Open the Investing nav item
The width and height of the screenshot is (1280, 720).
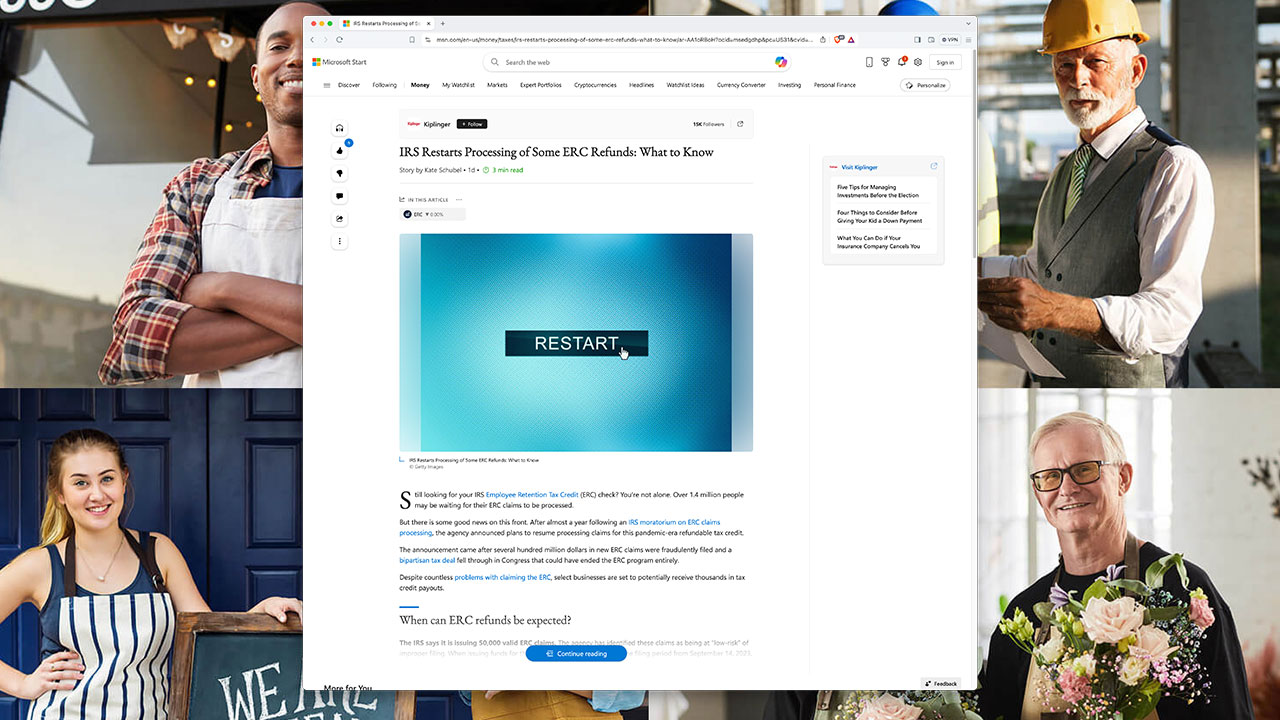pos(790,85)
